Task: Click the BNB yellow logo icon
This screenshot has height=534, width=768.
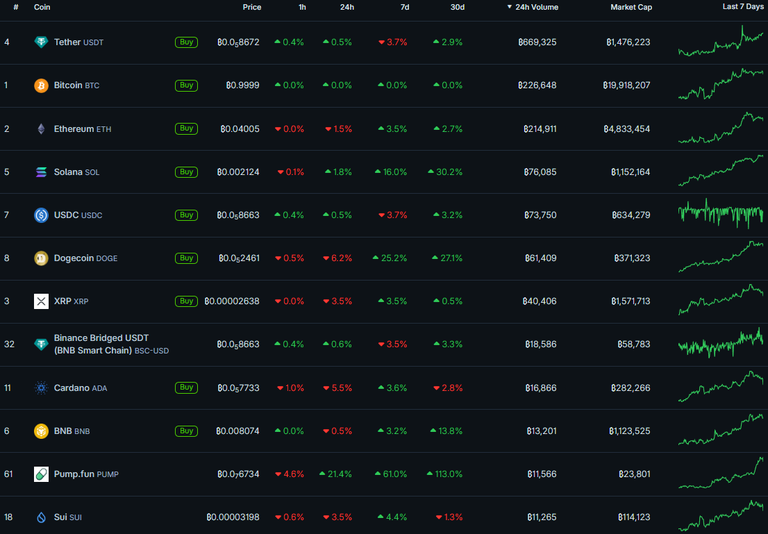Action: click(41, 431)
